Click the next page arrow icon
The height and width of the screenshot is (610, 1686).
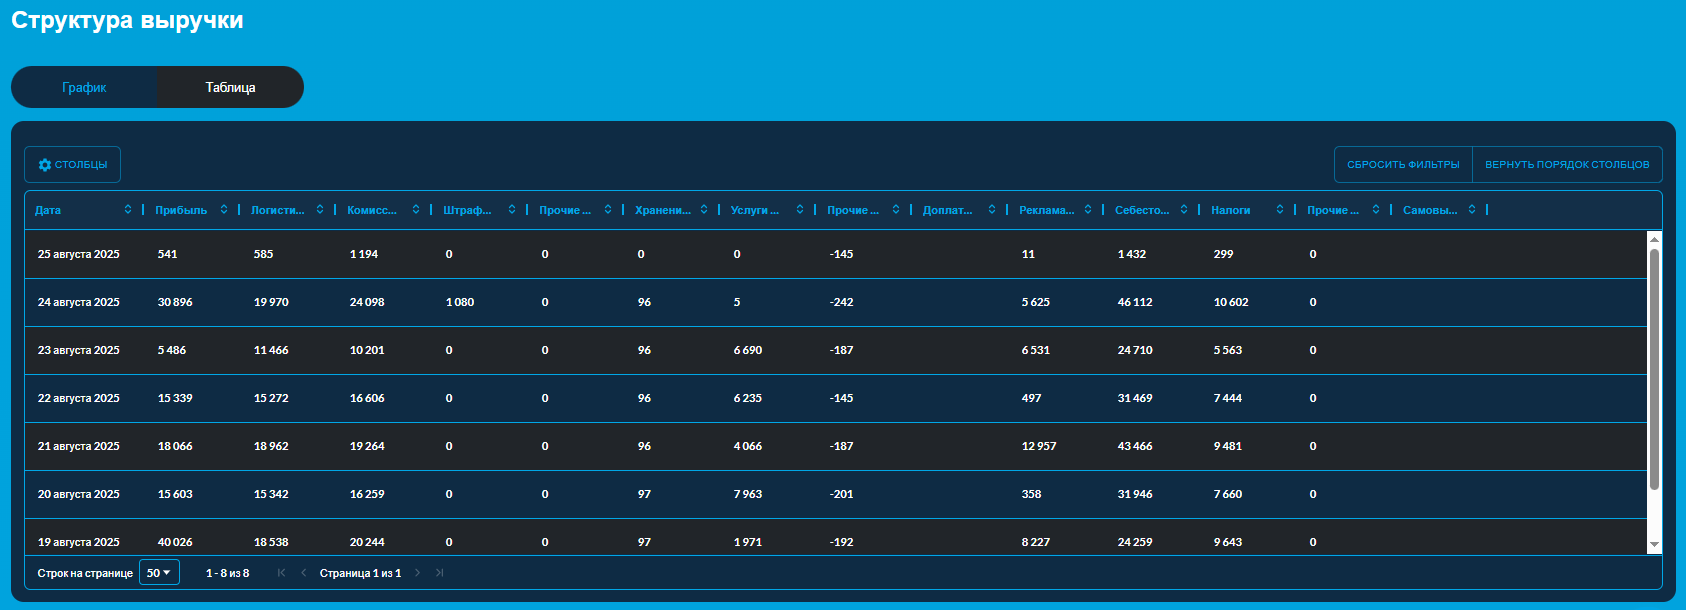coord(417,573)
